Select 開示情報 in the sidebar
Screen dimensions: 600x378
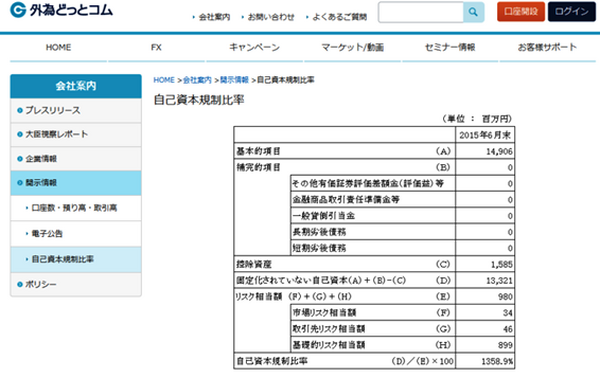(76, 183)
